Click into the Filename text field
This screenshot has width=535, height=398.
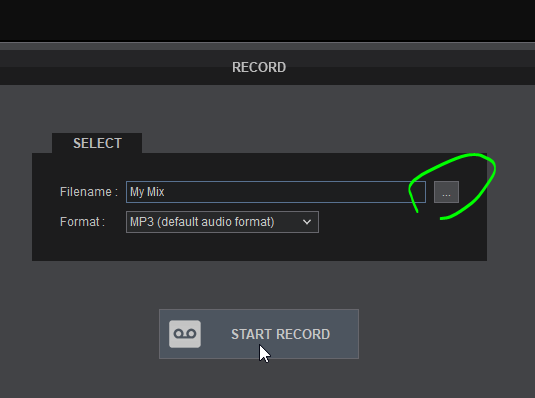276,192
